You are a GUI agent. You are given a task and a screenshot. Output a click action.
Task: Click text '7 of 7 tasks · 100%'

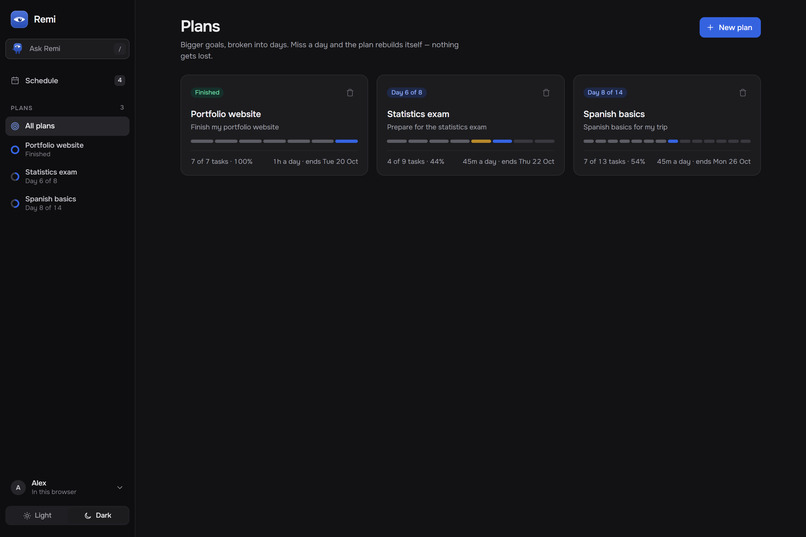[x=222, y=161]
